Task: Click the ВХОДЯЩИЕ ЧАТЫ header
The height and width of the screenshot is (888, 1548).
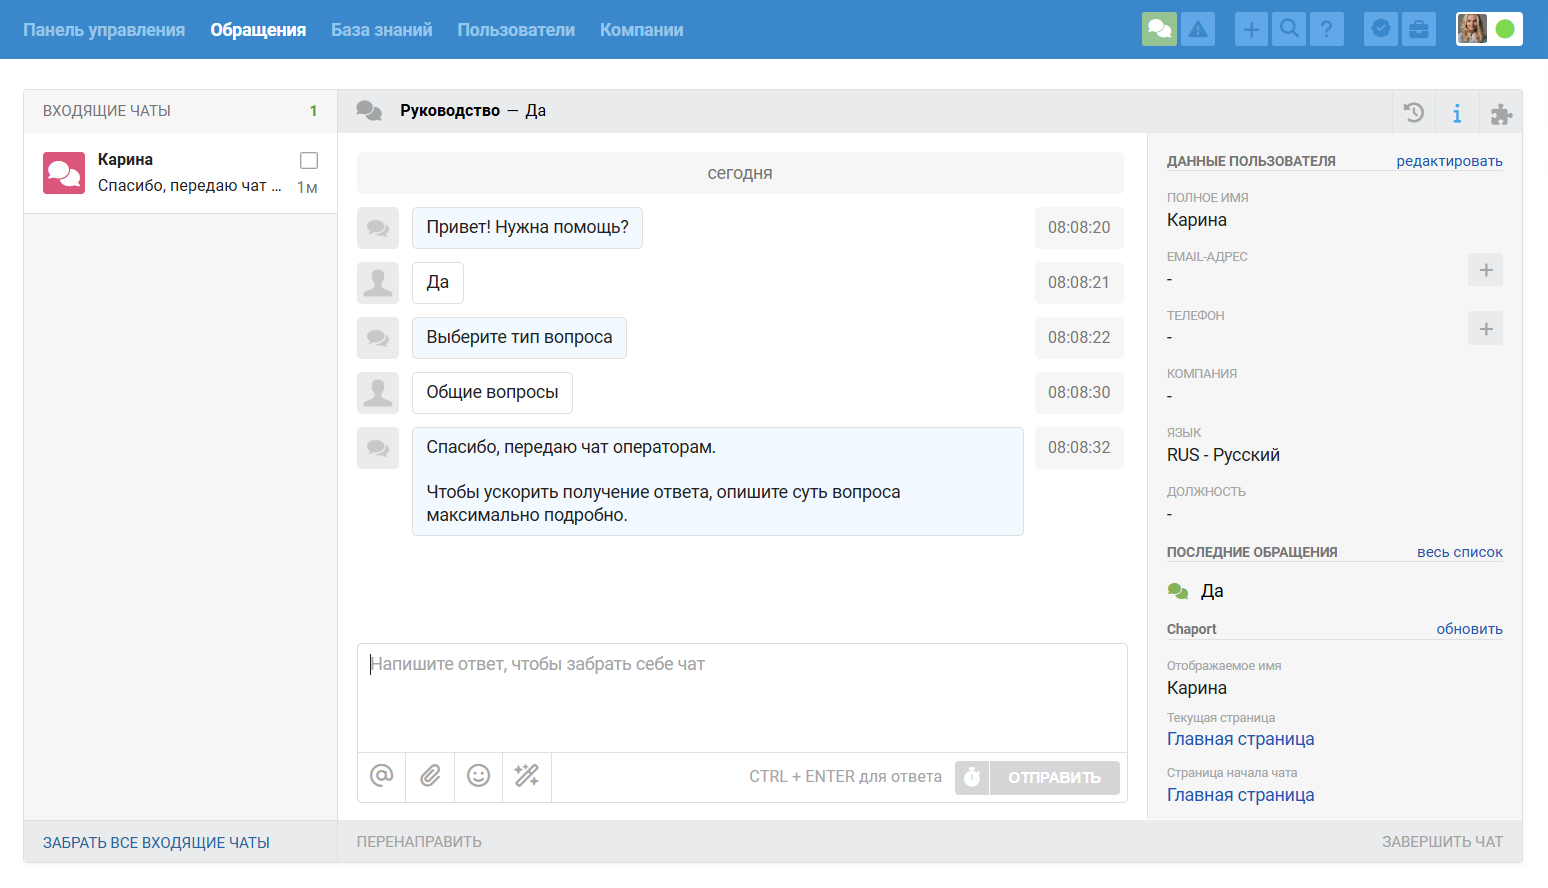Action: click(107, 111)
